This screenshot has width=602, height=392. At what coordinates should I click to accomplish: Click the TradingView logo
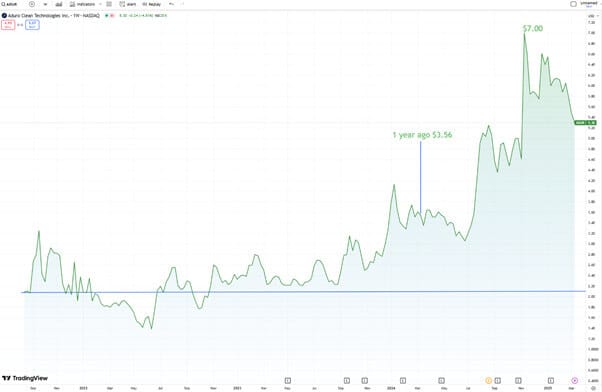tap(25, 379)
